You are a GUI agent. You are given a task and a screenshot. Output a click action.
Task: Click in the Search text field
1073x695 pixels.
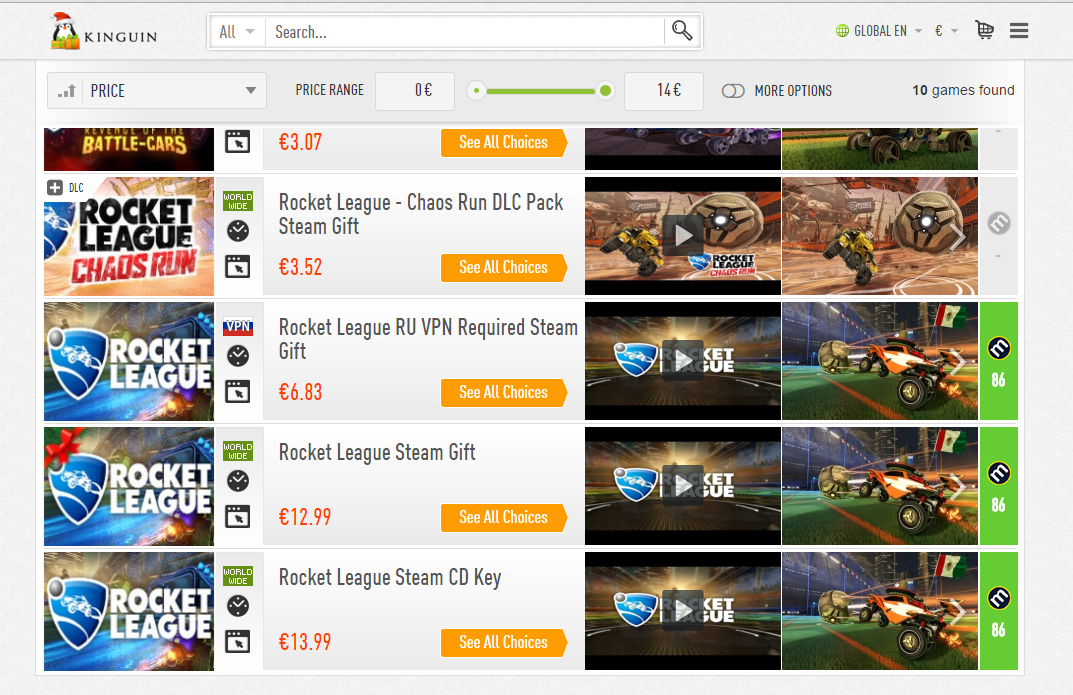pyautogui.click(x=465, y=32)
